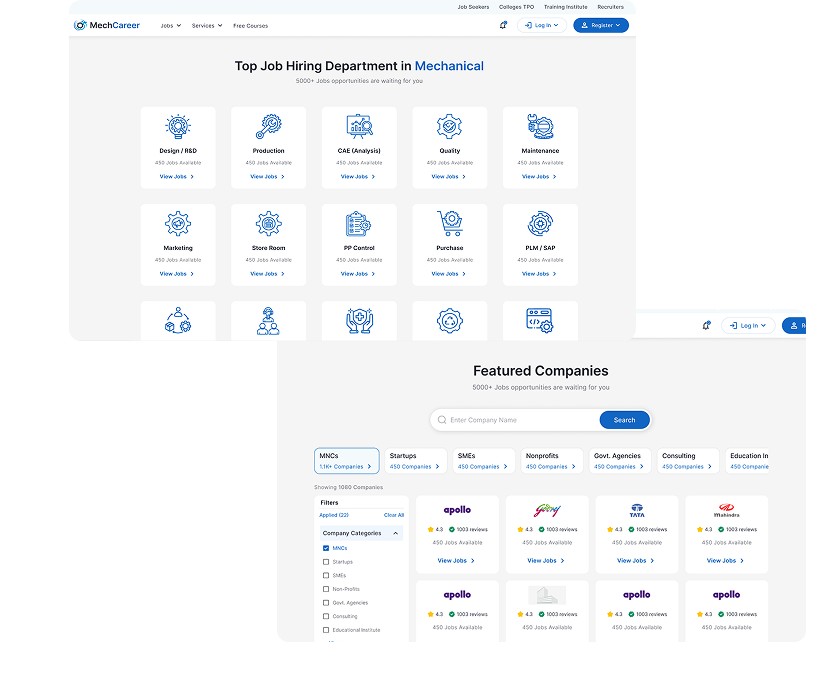Open the Log In dropdown in top header
Image resolution: width=827 pixels, height=677 pixels.
coord(542,25)
